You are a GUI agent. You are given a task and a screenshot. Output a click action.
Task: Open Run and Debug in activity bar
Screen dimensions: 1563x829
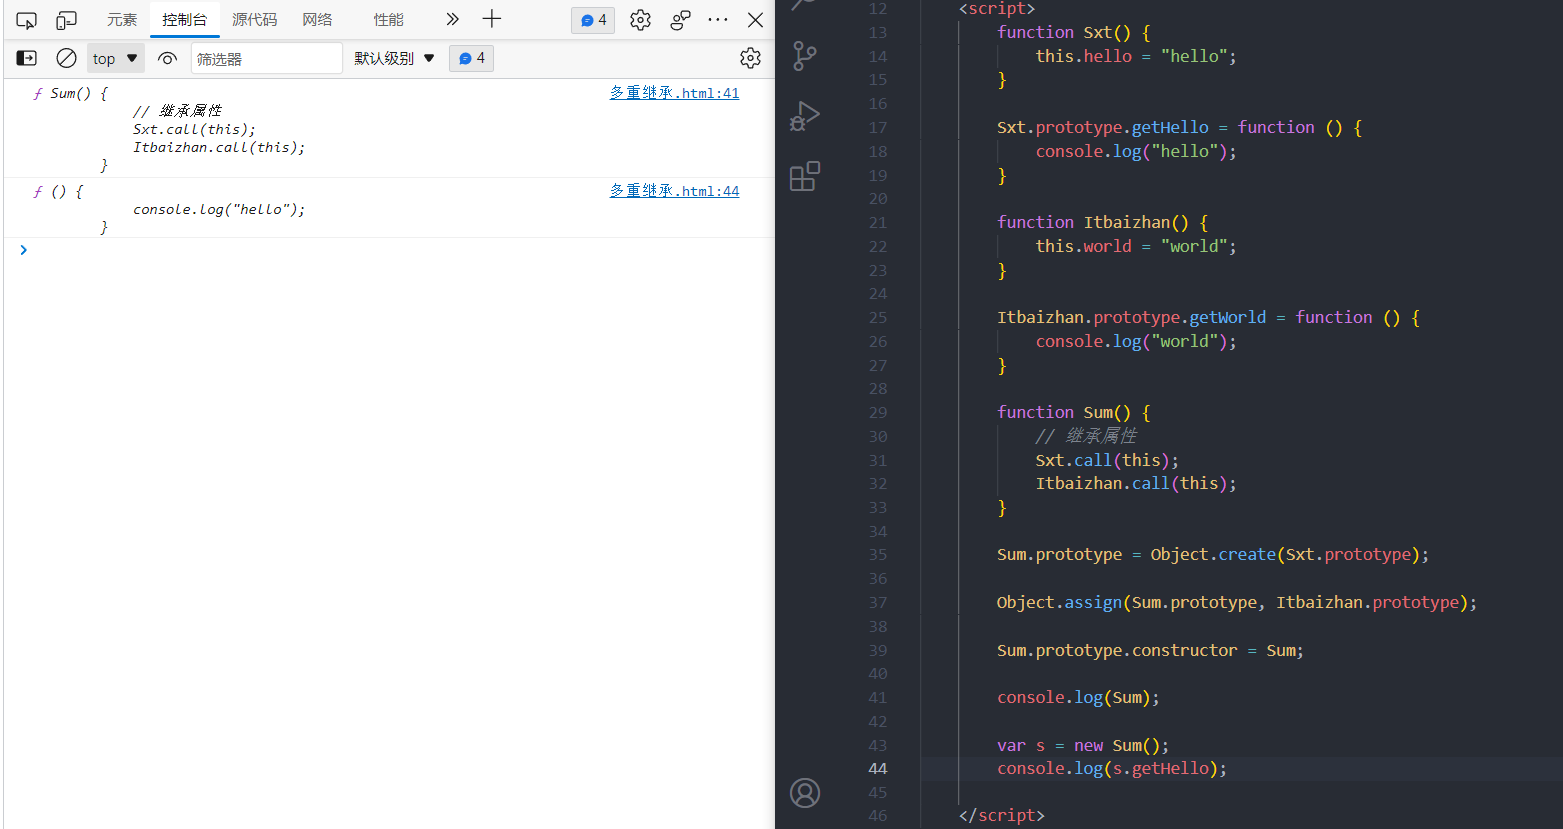click(x=805, y=116)
